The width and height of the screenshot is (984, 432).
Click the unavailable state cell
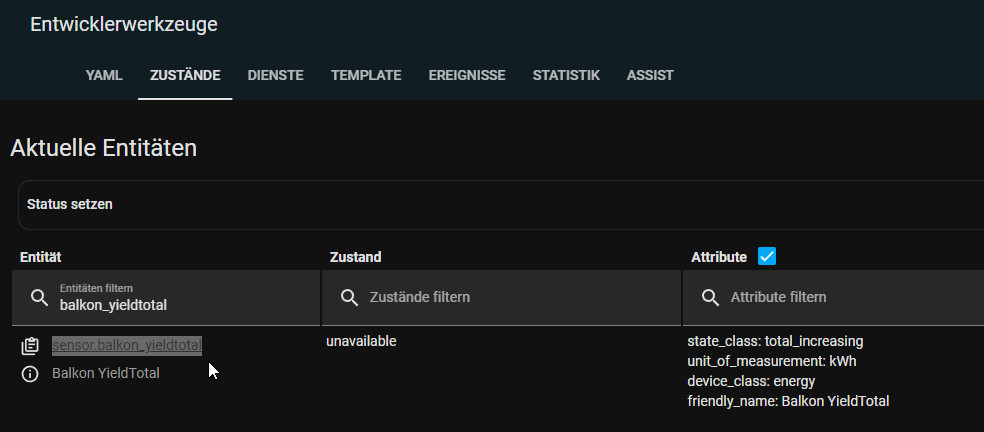(x=361, y=341)
